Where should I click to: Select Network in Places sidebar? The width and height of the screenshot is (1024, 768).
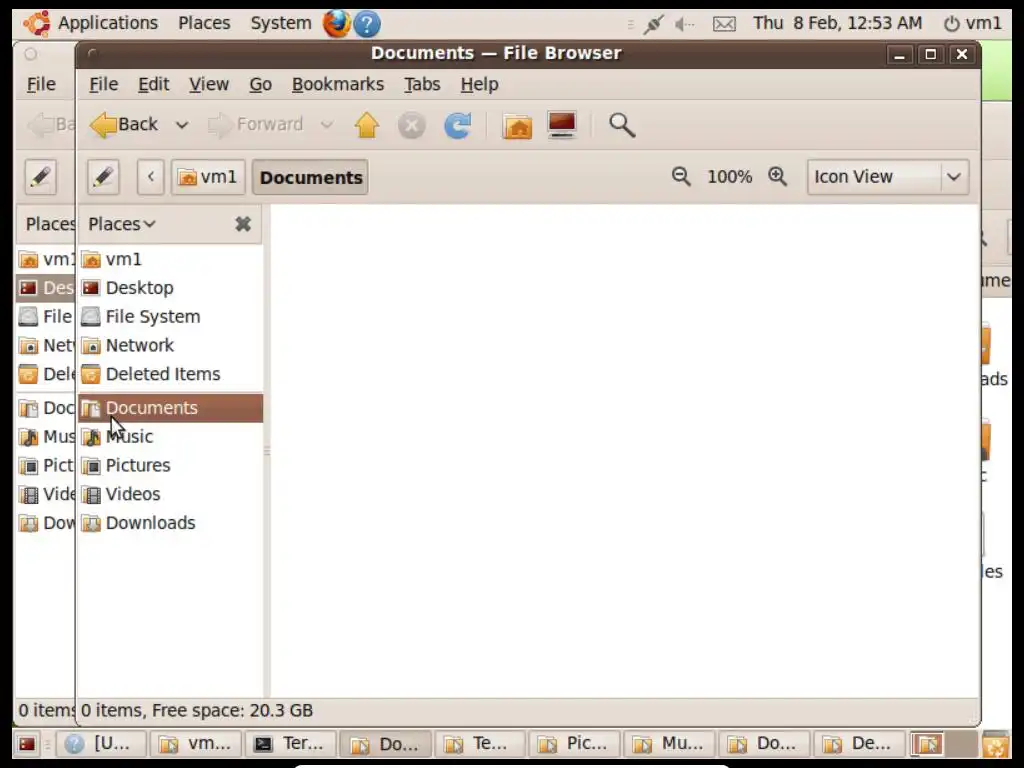170,345
